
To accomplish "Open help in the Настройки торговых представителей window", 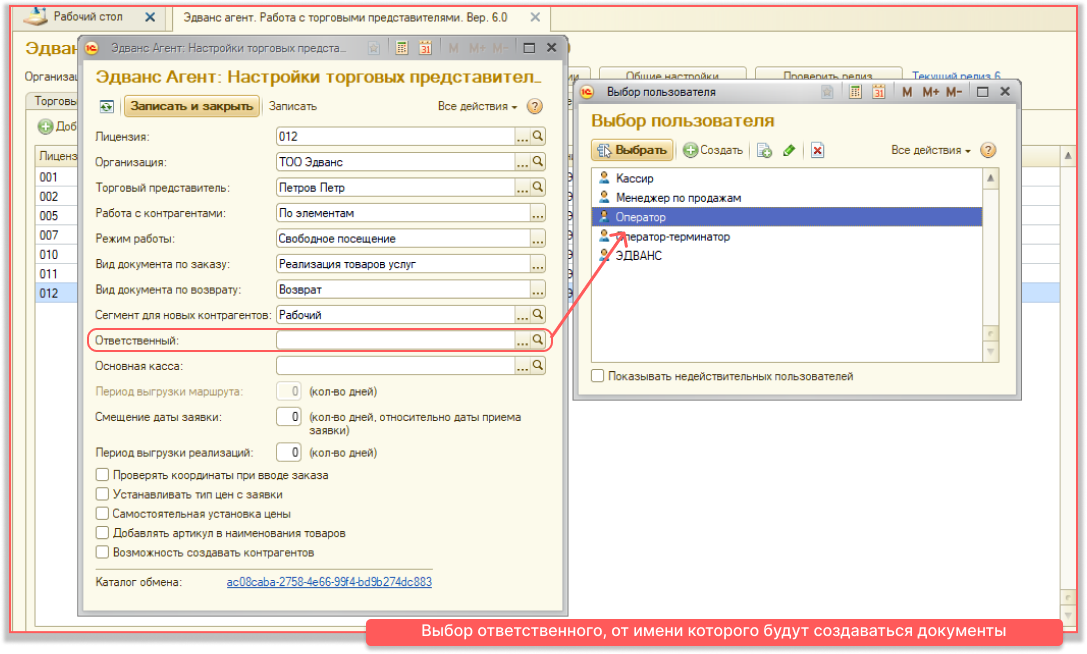I will tap(534, 107).
